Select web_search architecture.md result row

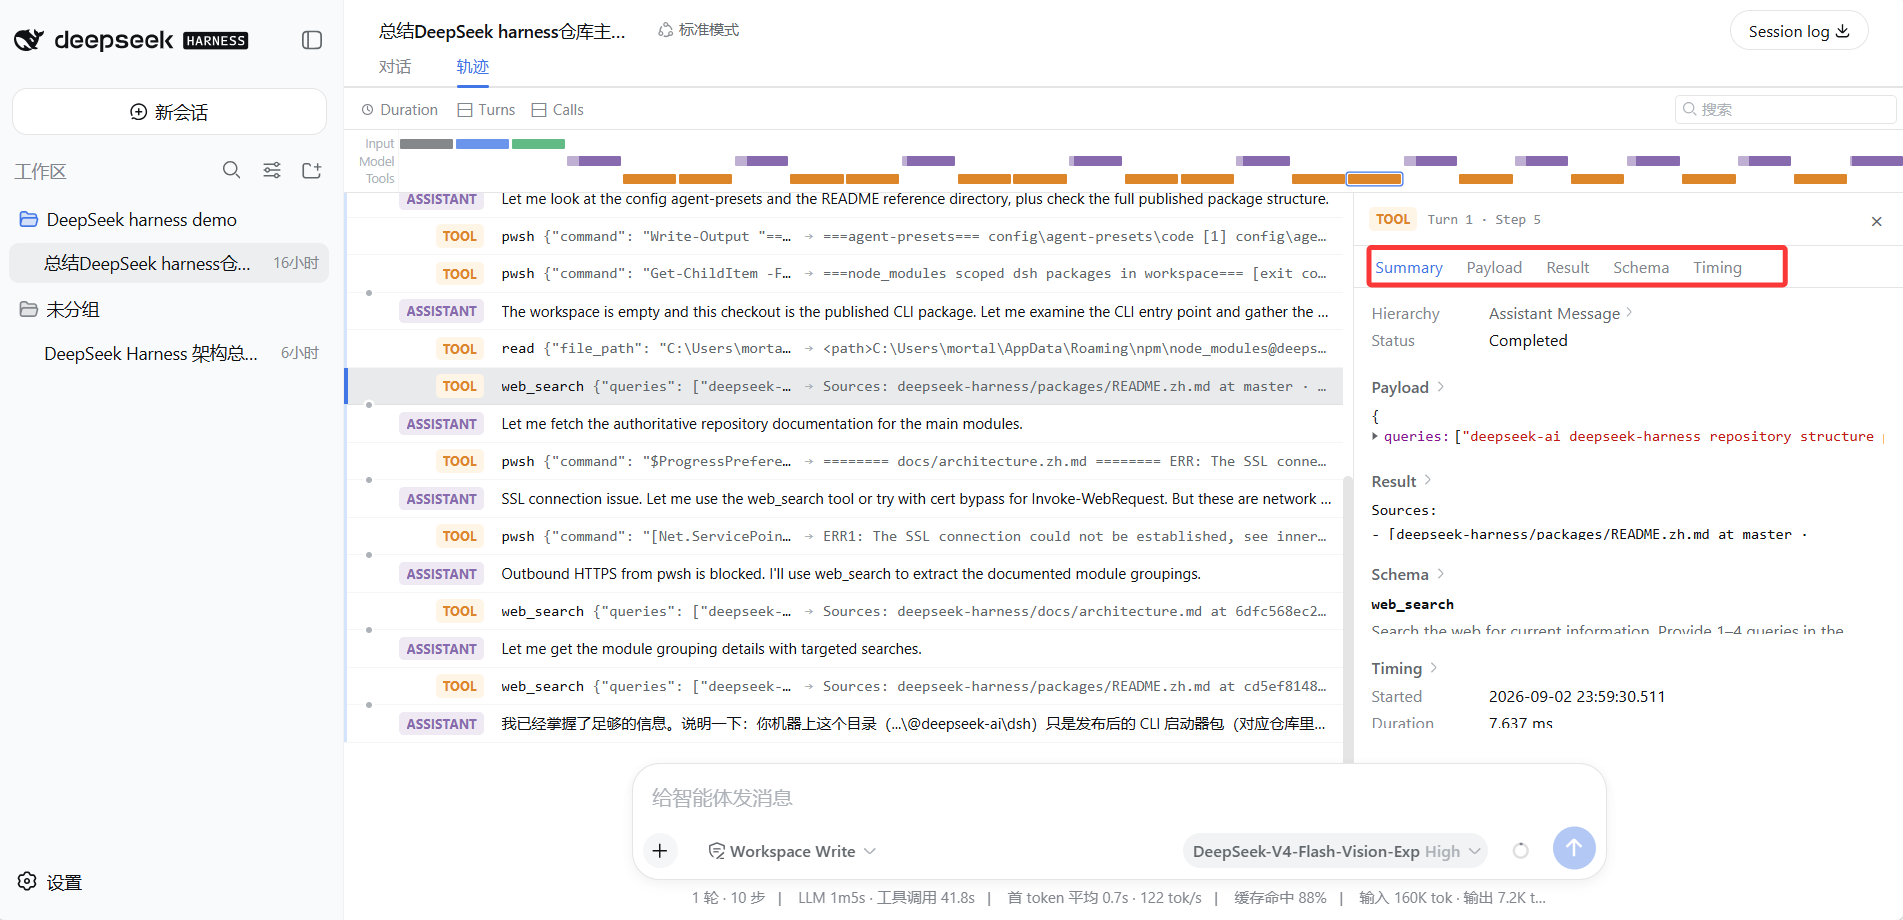[844, 611]
